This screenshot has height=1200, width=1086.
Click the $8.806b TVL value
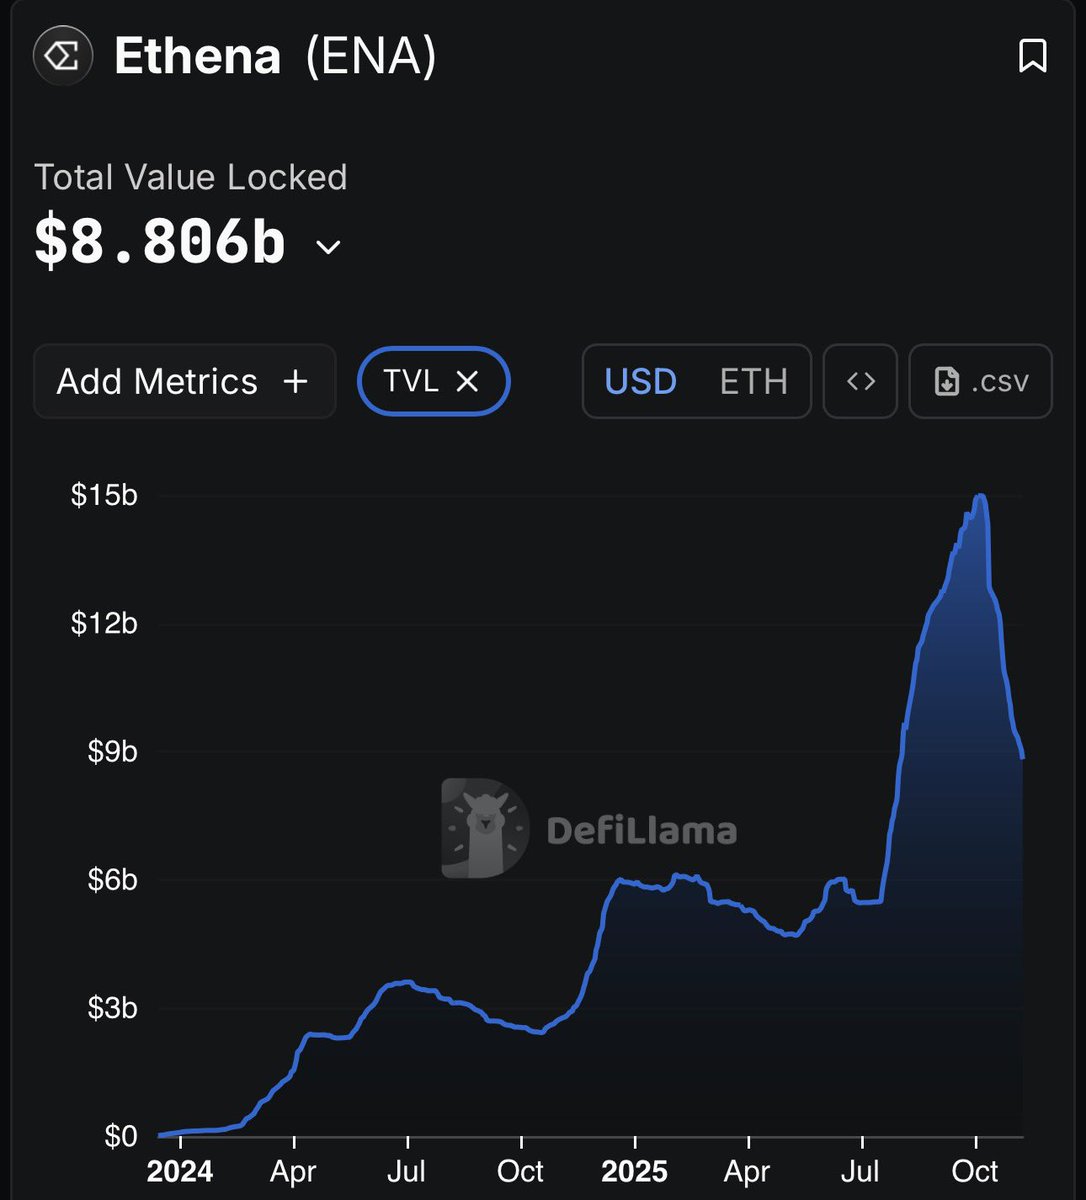[x=160, y=243]
